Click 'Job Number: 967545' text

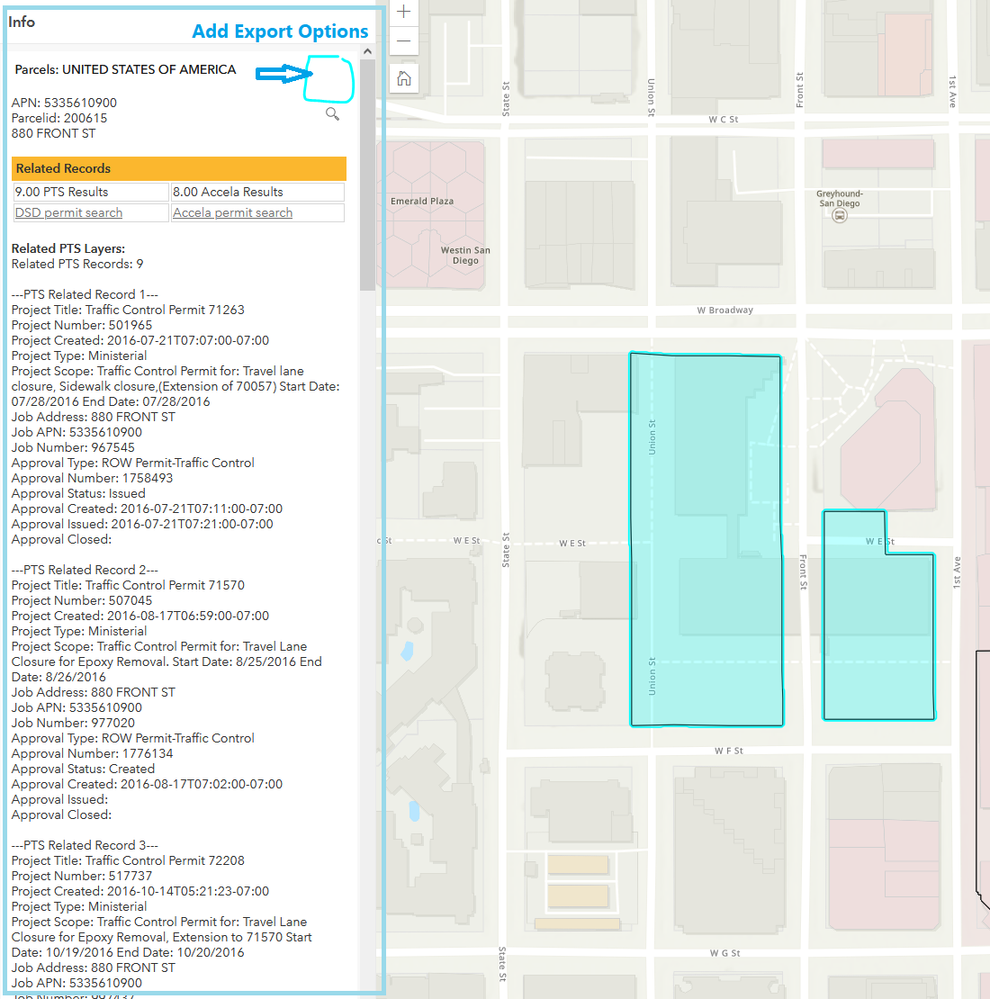tap(73, 447)
